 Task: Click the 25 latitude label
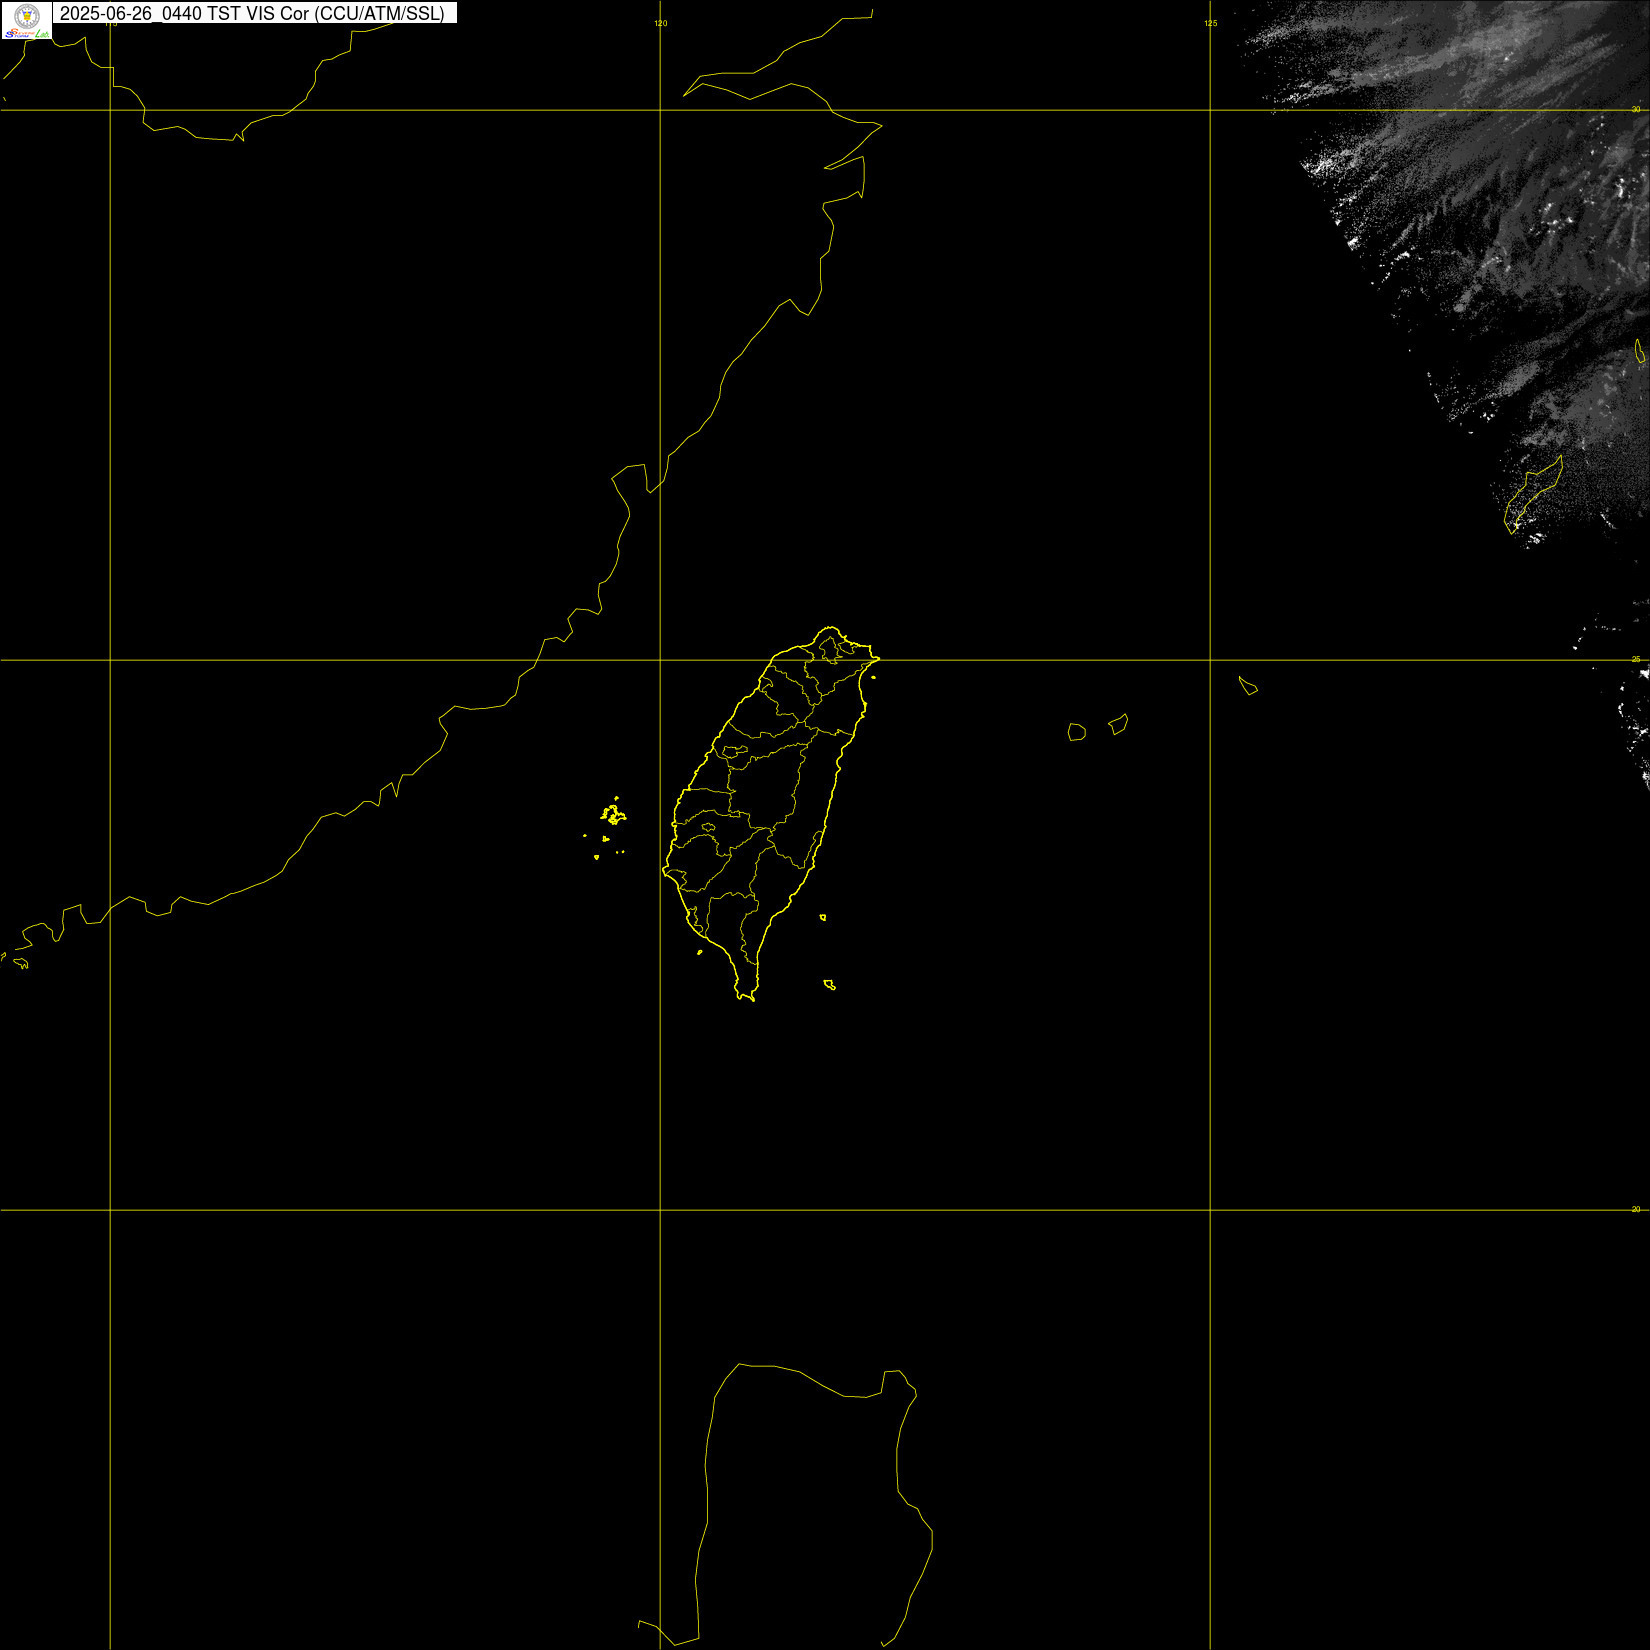coord(1636,659)
